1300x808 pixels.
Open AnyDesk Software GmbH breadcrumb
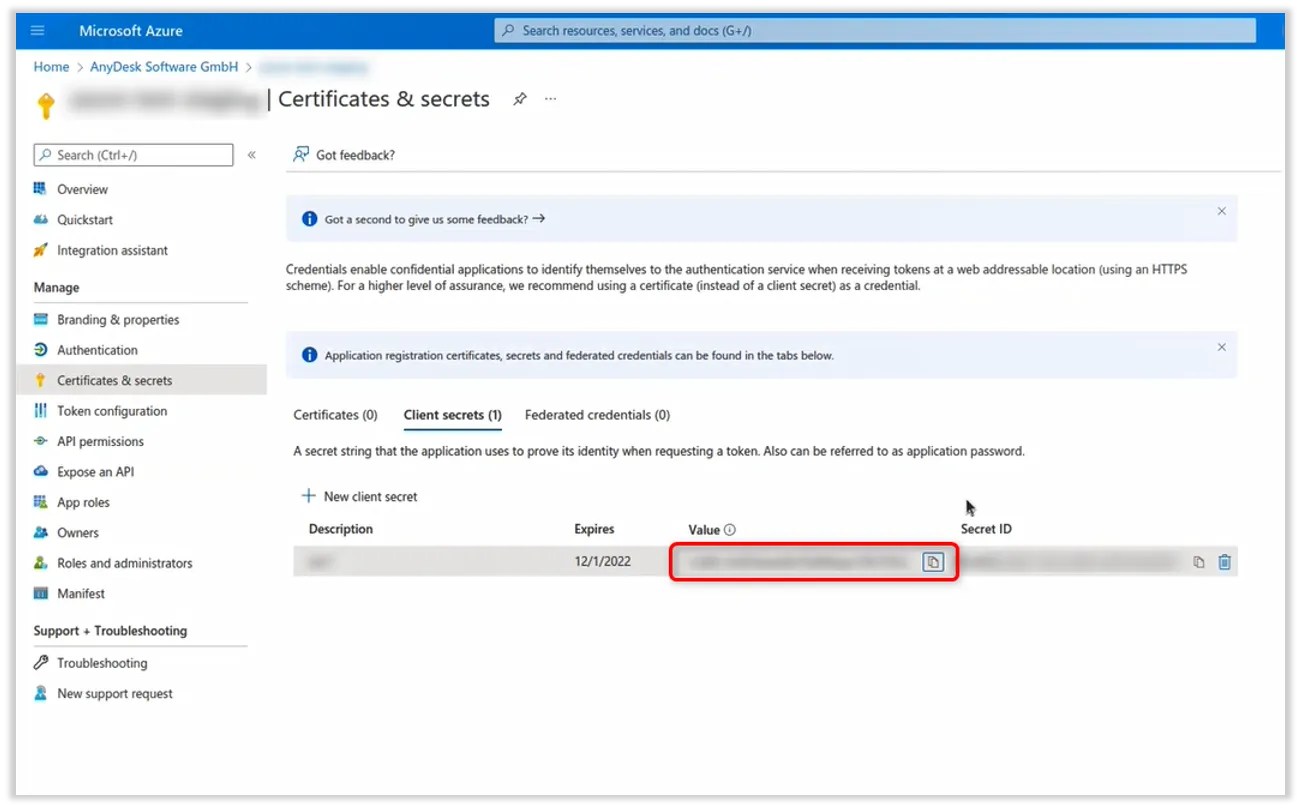click(164, 67)
